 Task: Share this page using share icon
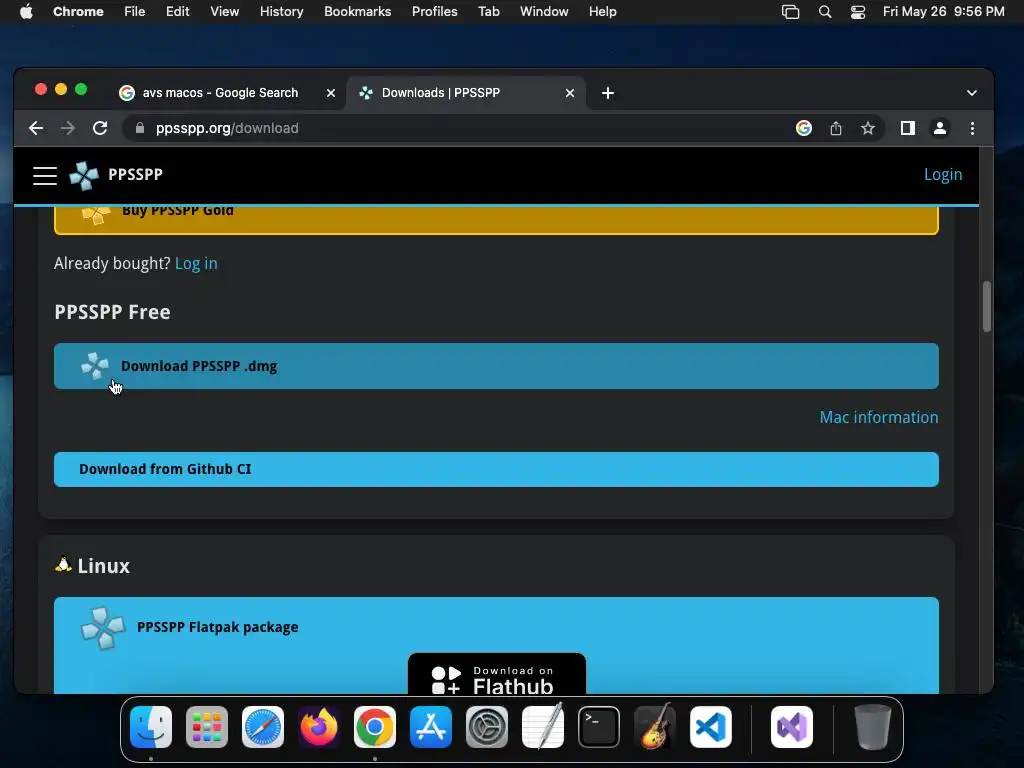pyautogui.click(x=836, y=128)
